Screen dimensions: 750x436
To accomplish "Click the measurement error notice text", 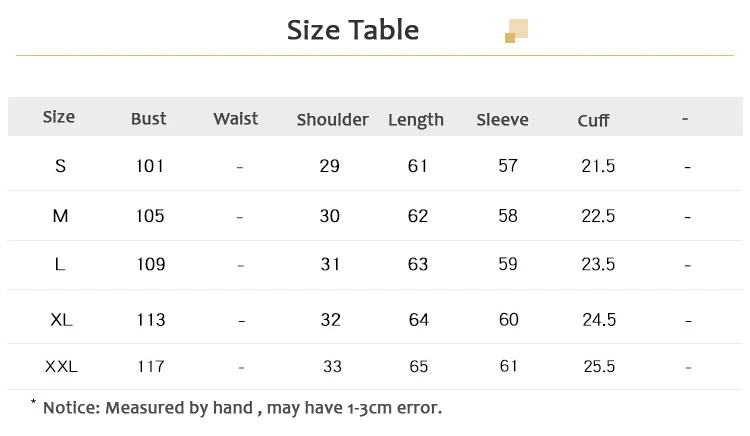I will [242, 408].
